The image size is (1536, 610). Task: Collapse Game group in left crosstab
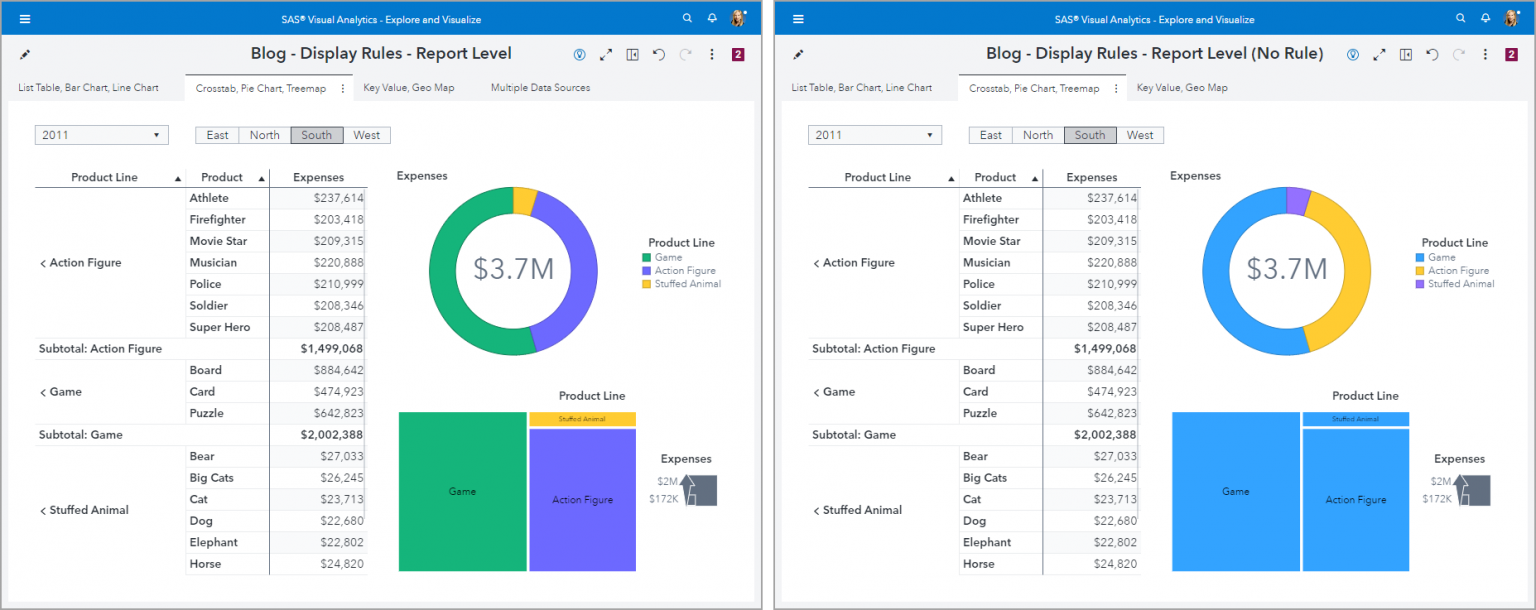point(43,392)
